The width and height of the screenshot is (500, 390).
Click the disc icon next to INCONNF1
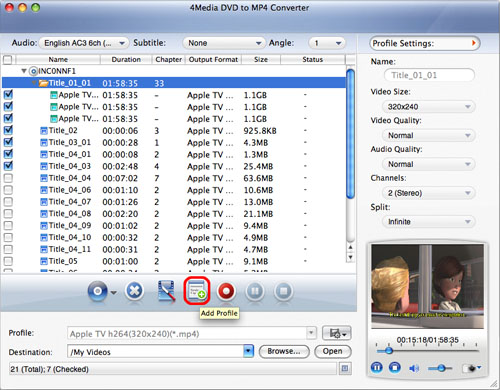pos(33,71)
